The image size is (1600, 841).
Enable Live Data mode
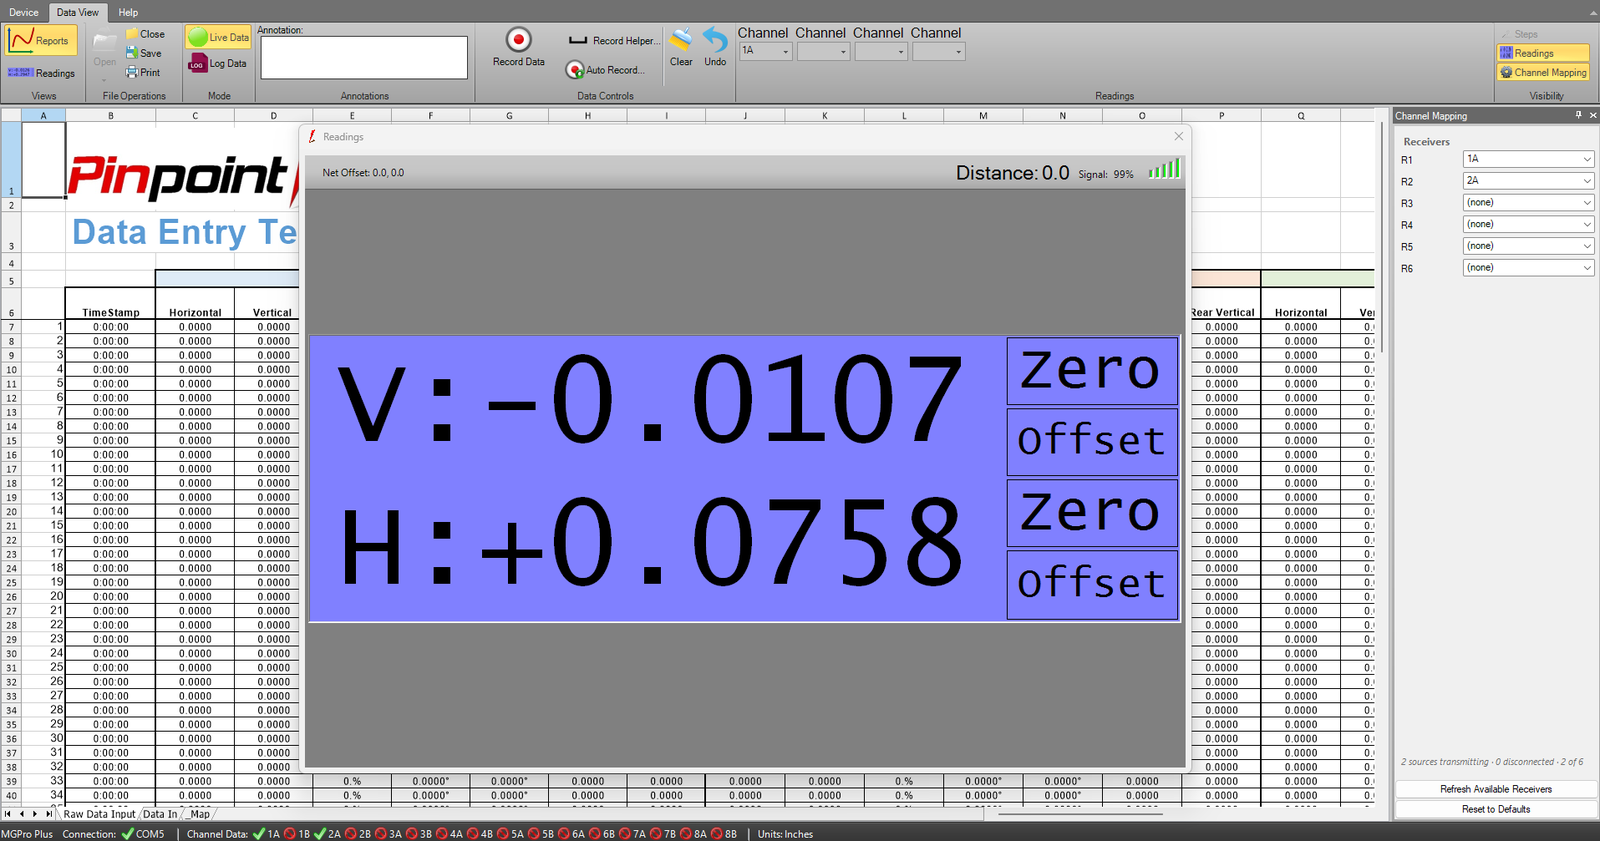(x=218, y=37)
